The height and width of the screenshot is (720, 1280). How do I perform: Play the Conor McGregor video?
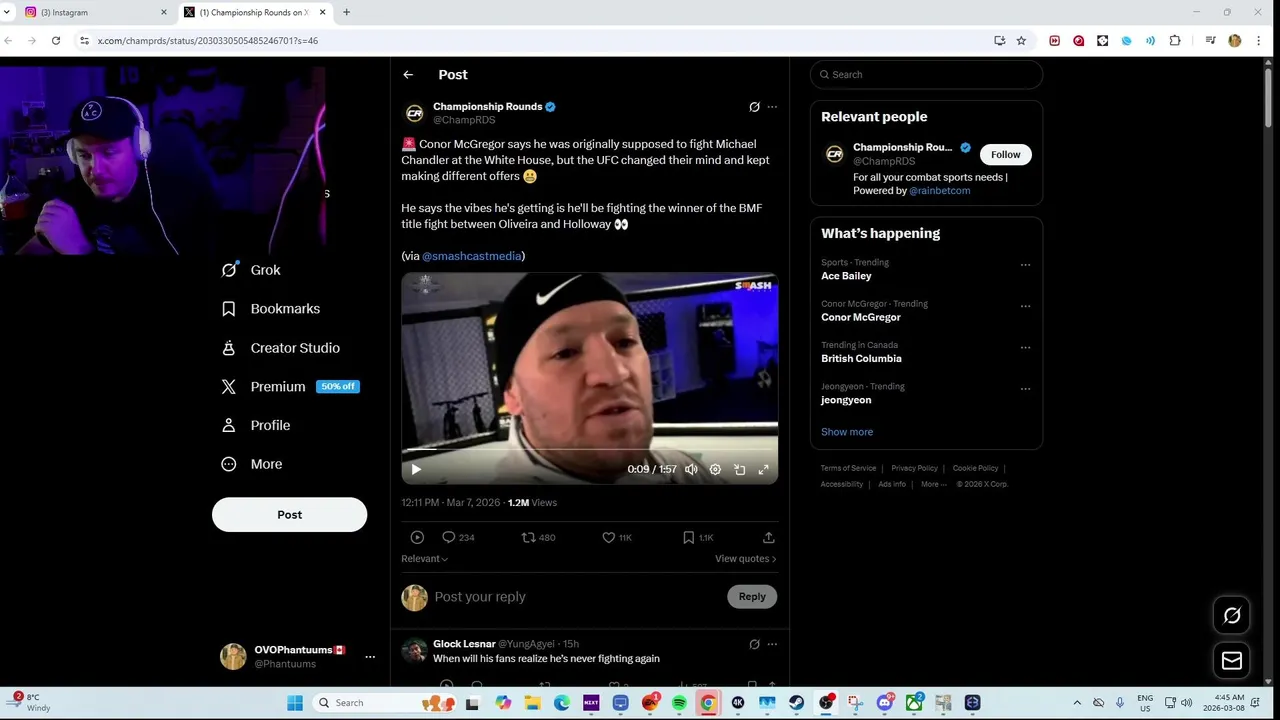coord(416,469)
